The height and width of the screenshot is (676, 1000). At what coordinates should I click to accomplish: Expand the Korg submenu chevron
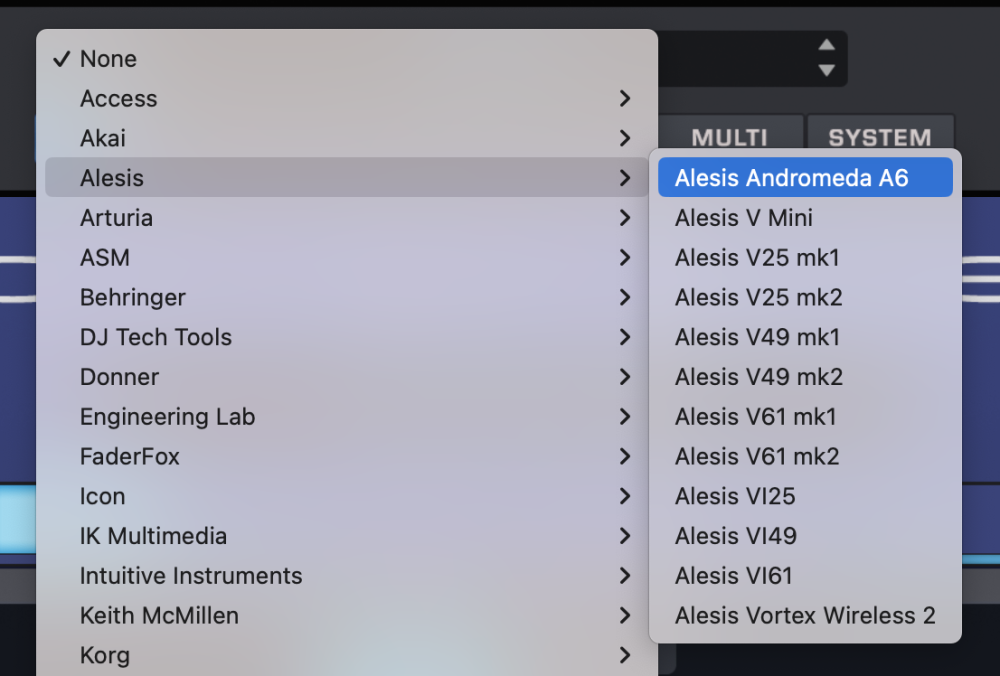(x=625, y=656)
